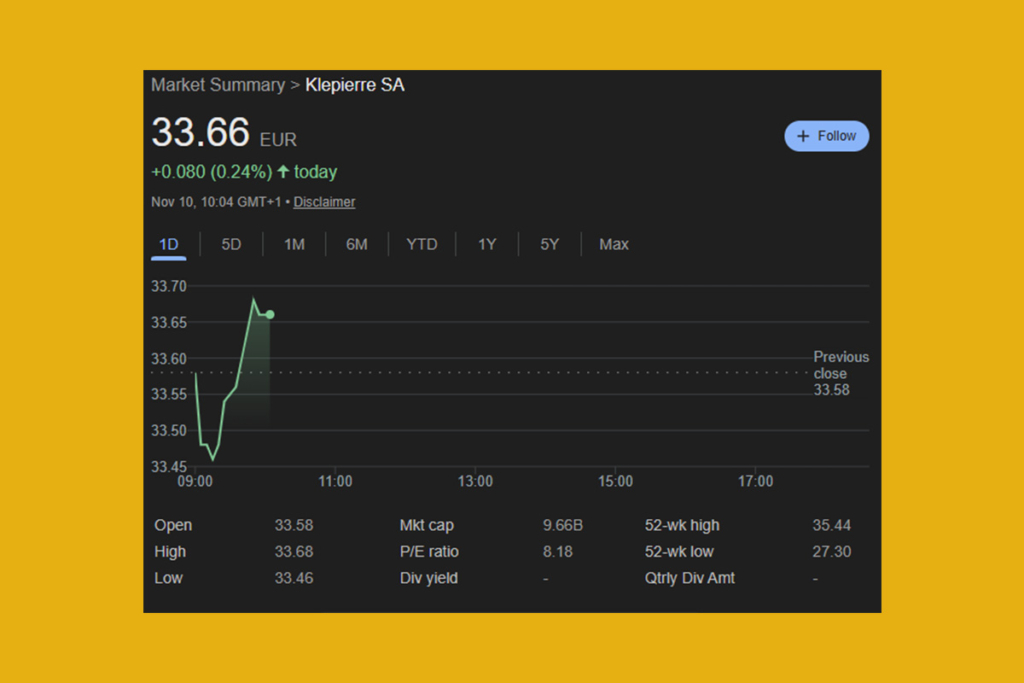Navigate to Market Summary breadcrumb
1024x683 pixels.
point(218,85)
